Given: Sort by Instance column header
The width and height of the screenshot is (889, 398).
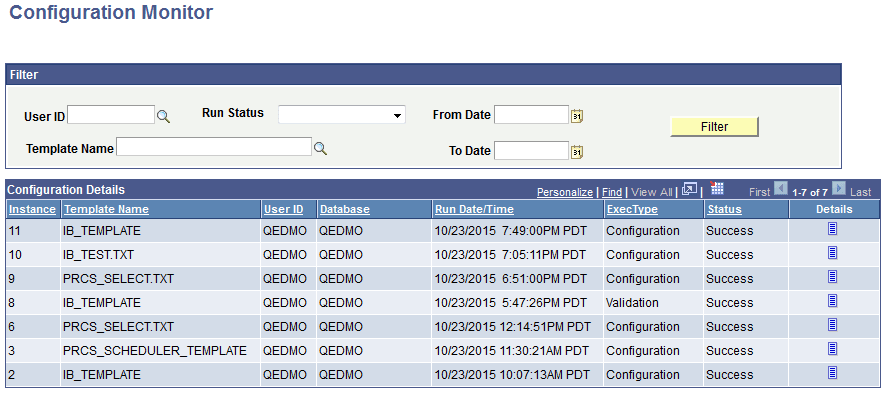Looking at the screenshot, I should [32, 209].
